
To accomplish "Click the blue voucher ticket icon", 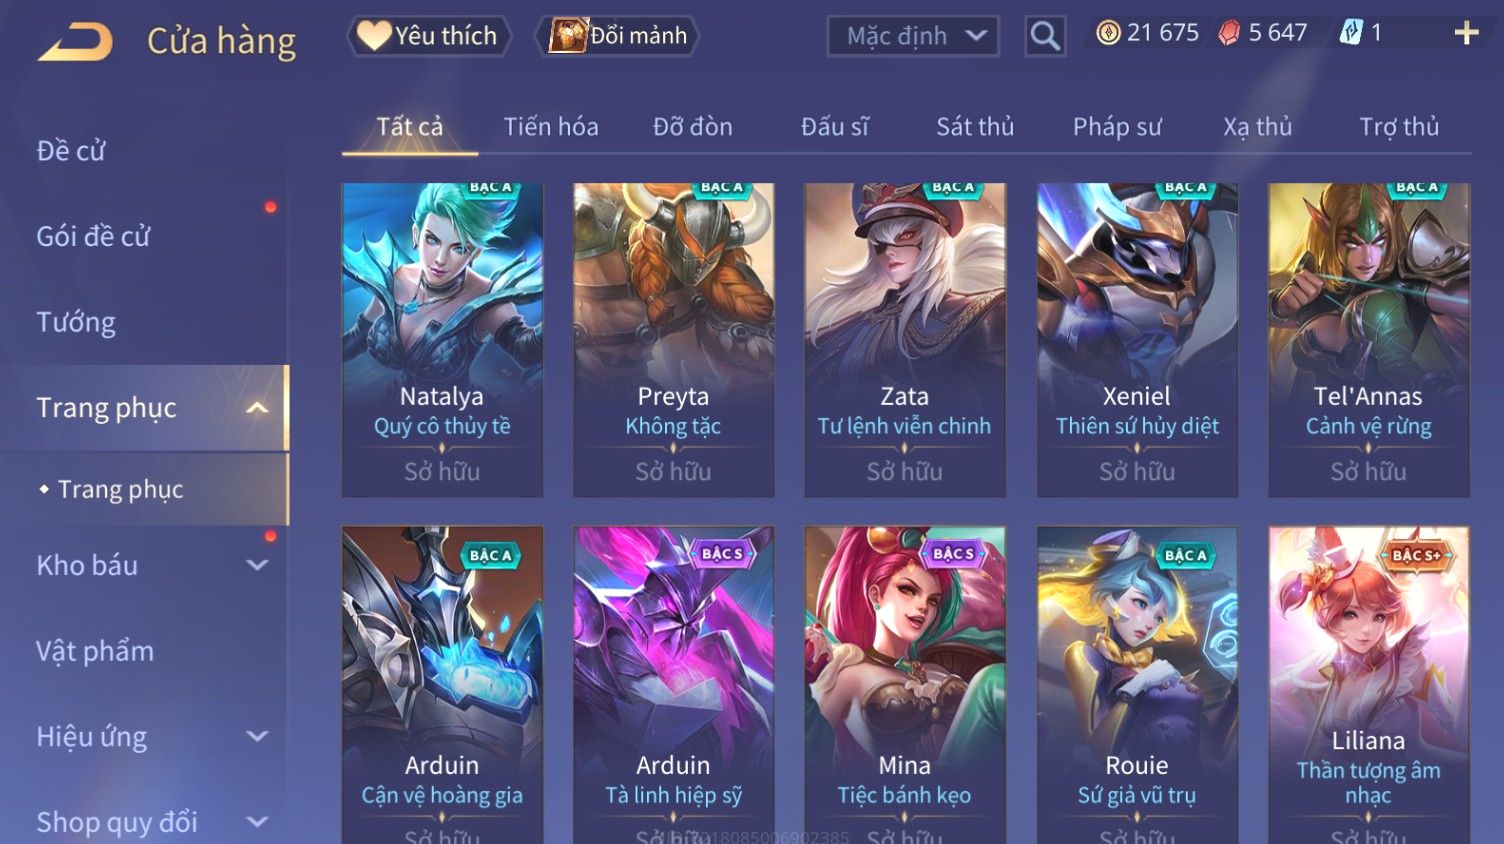I will point(1351,33).
